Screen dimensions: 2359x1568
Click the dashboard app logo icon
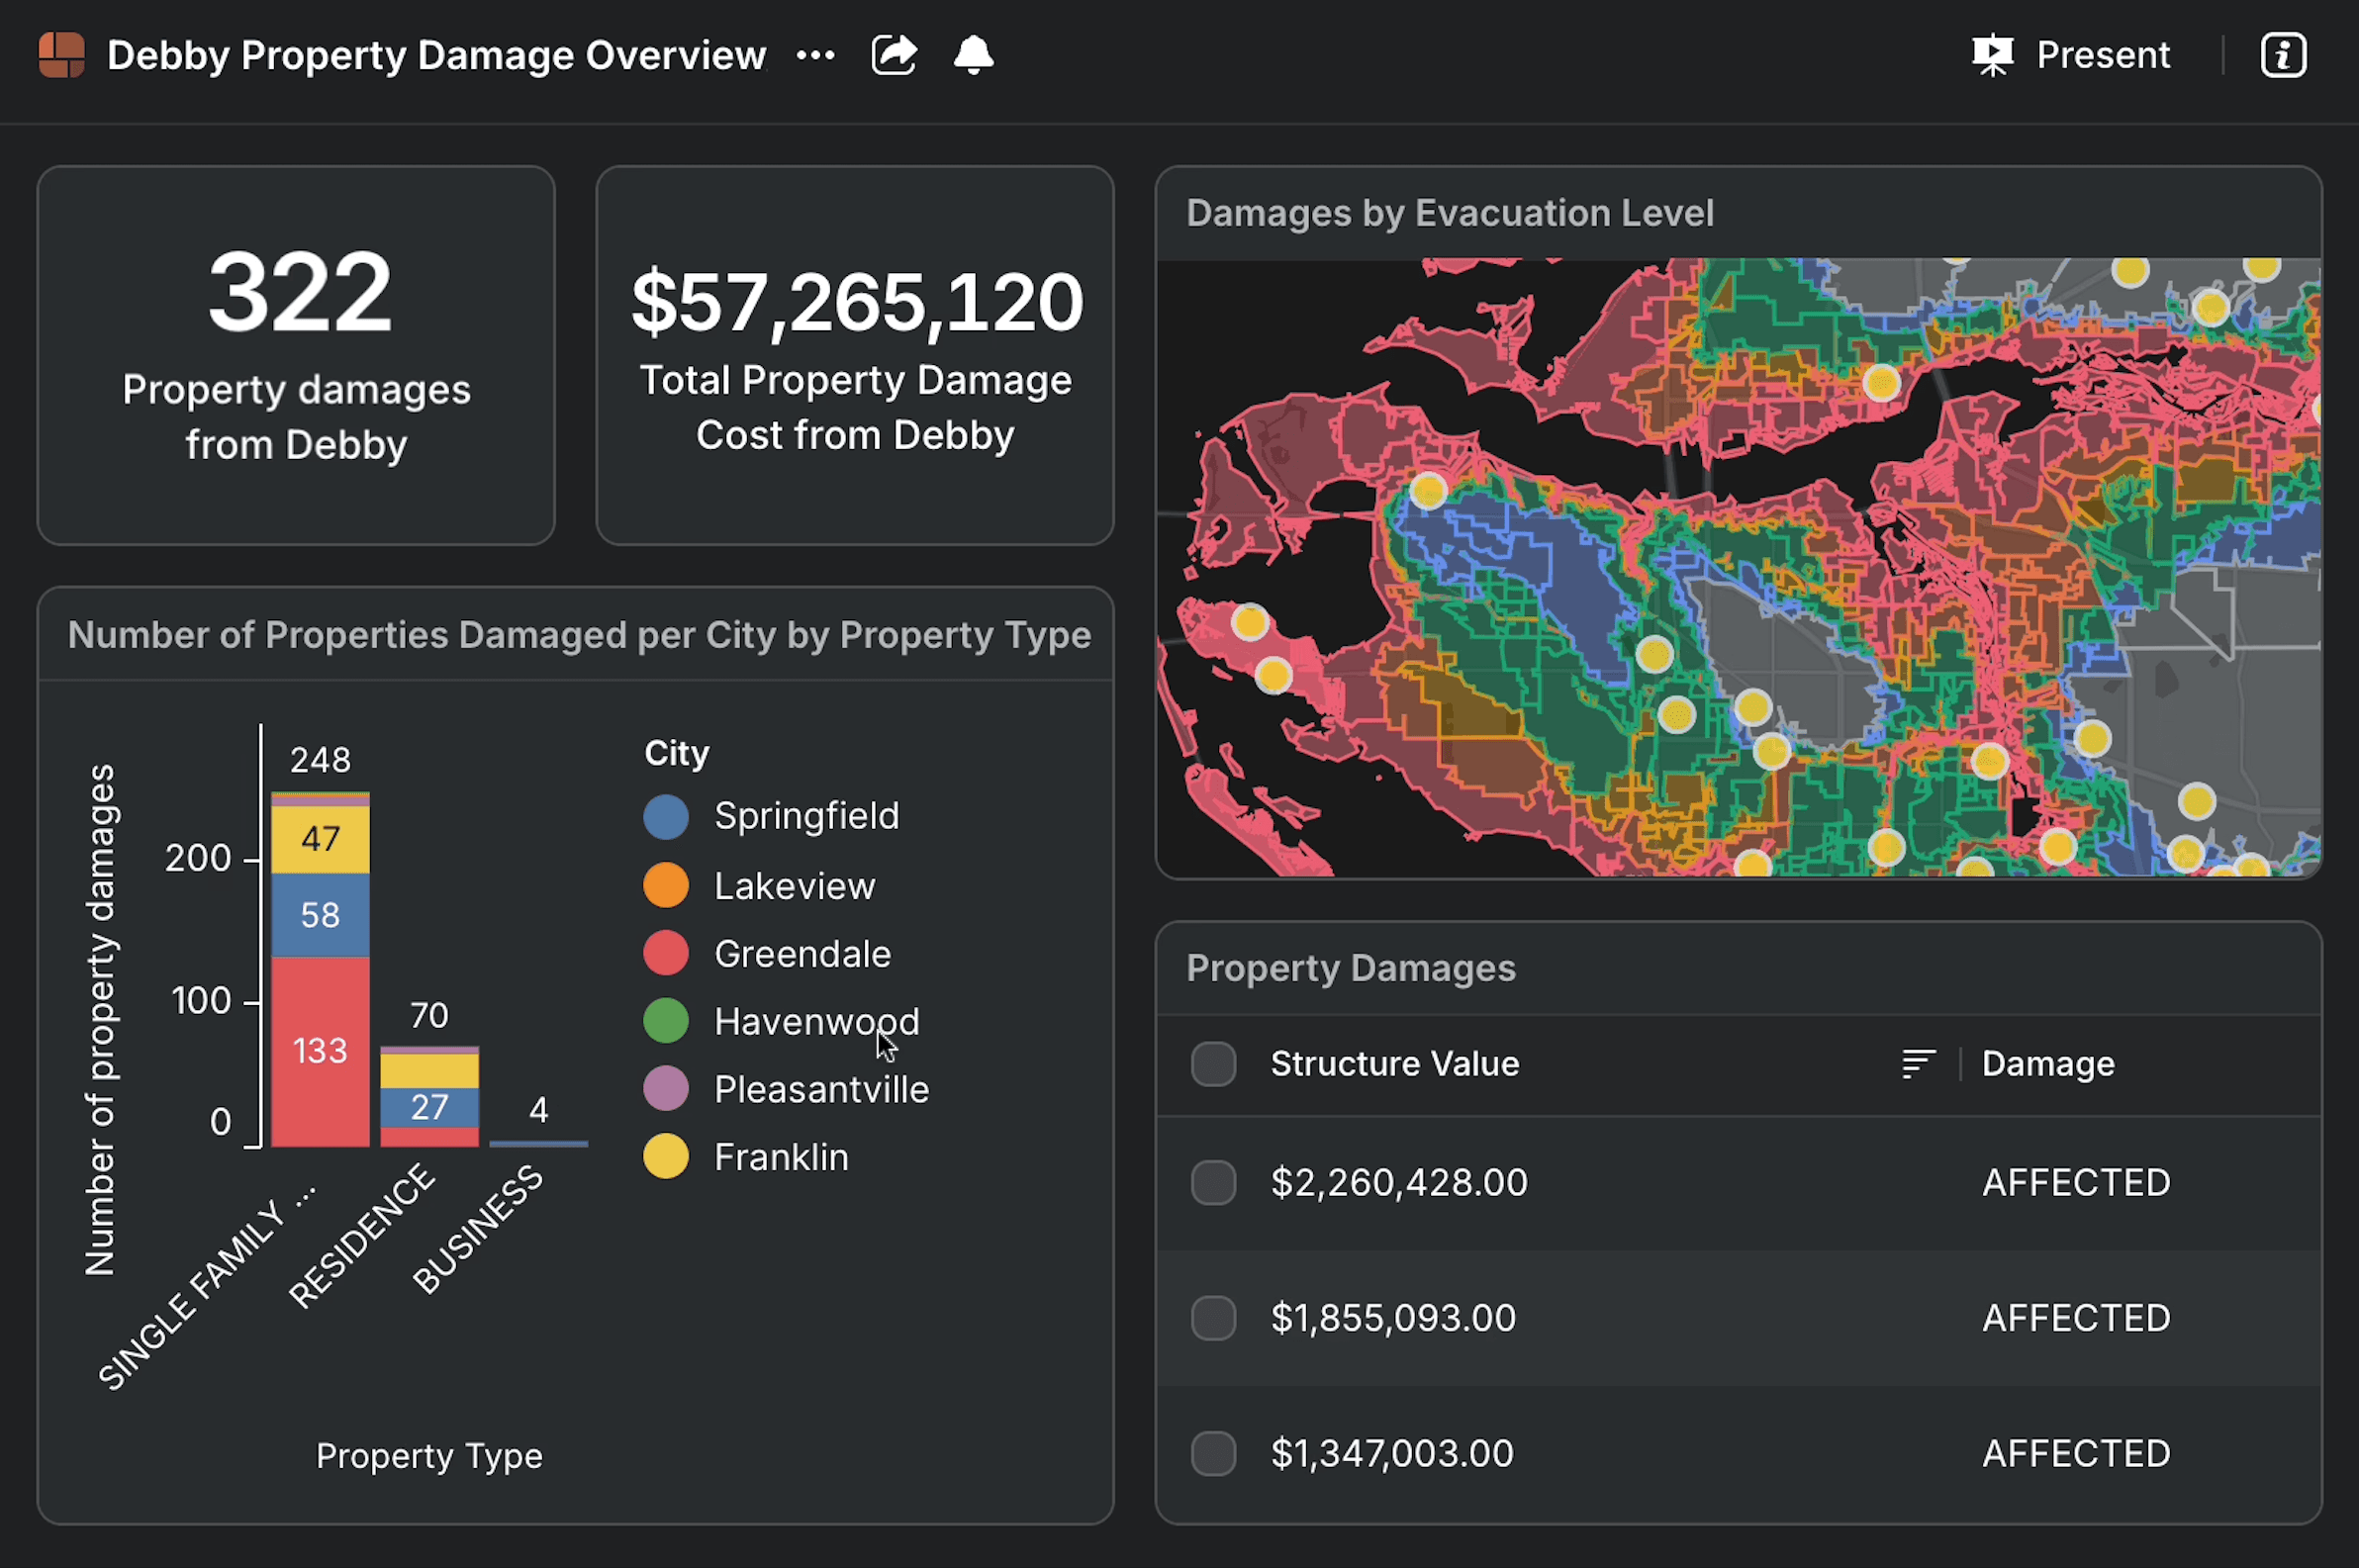pos(61,55)
